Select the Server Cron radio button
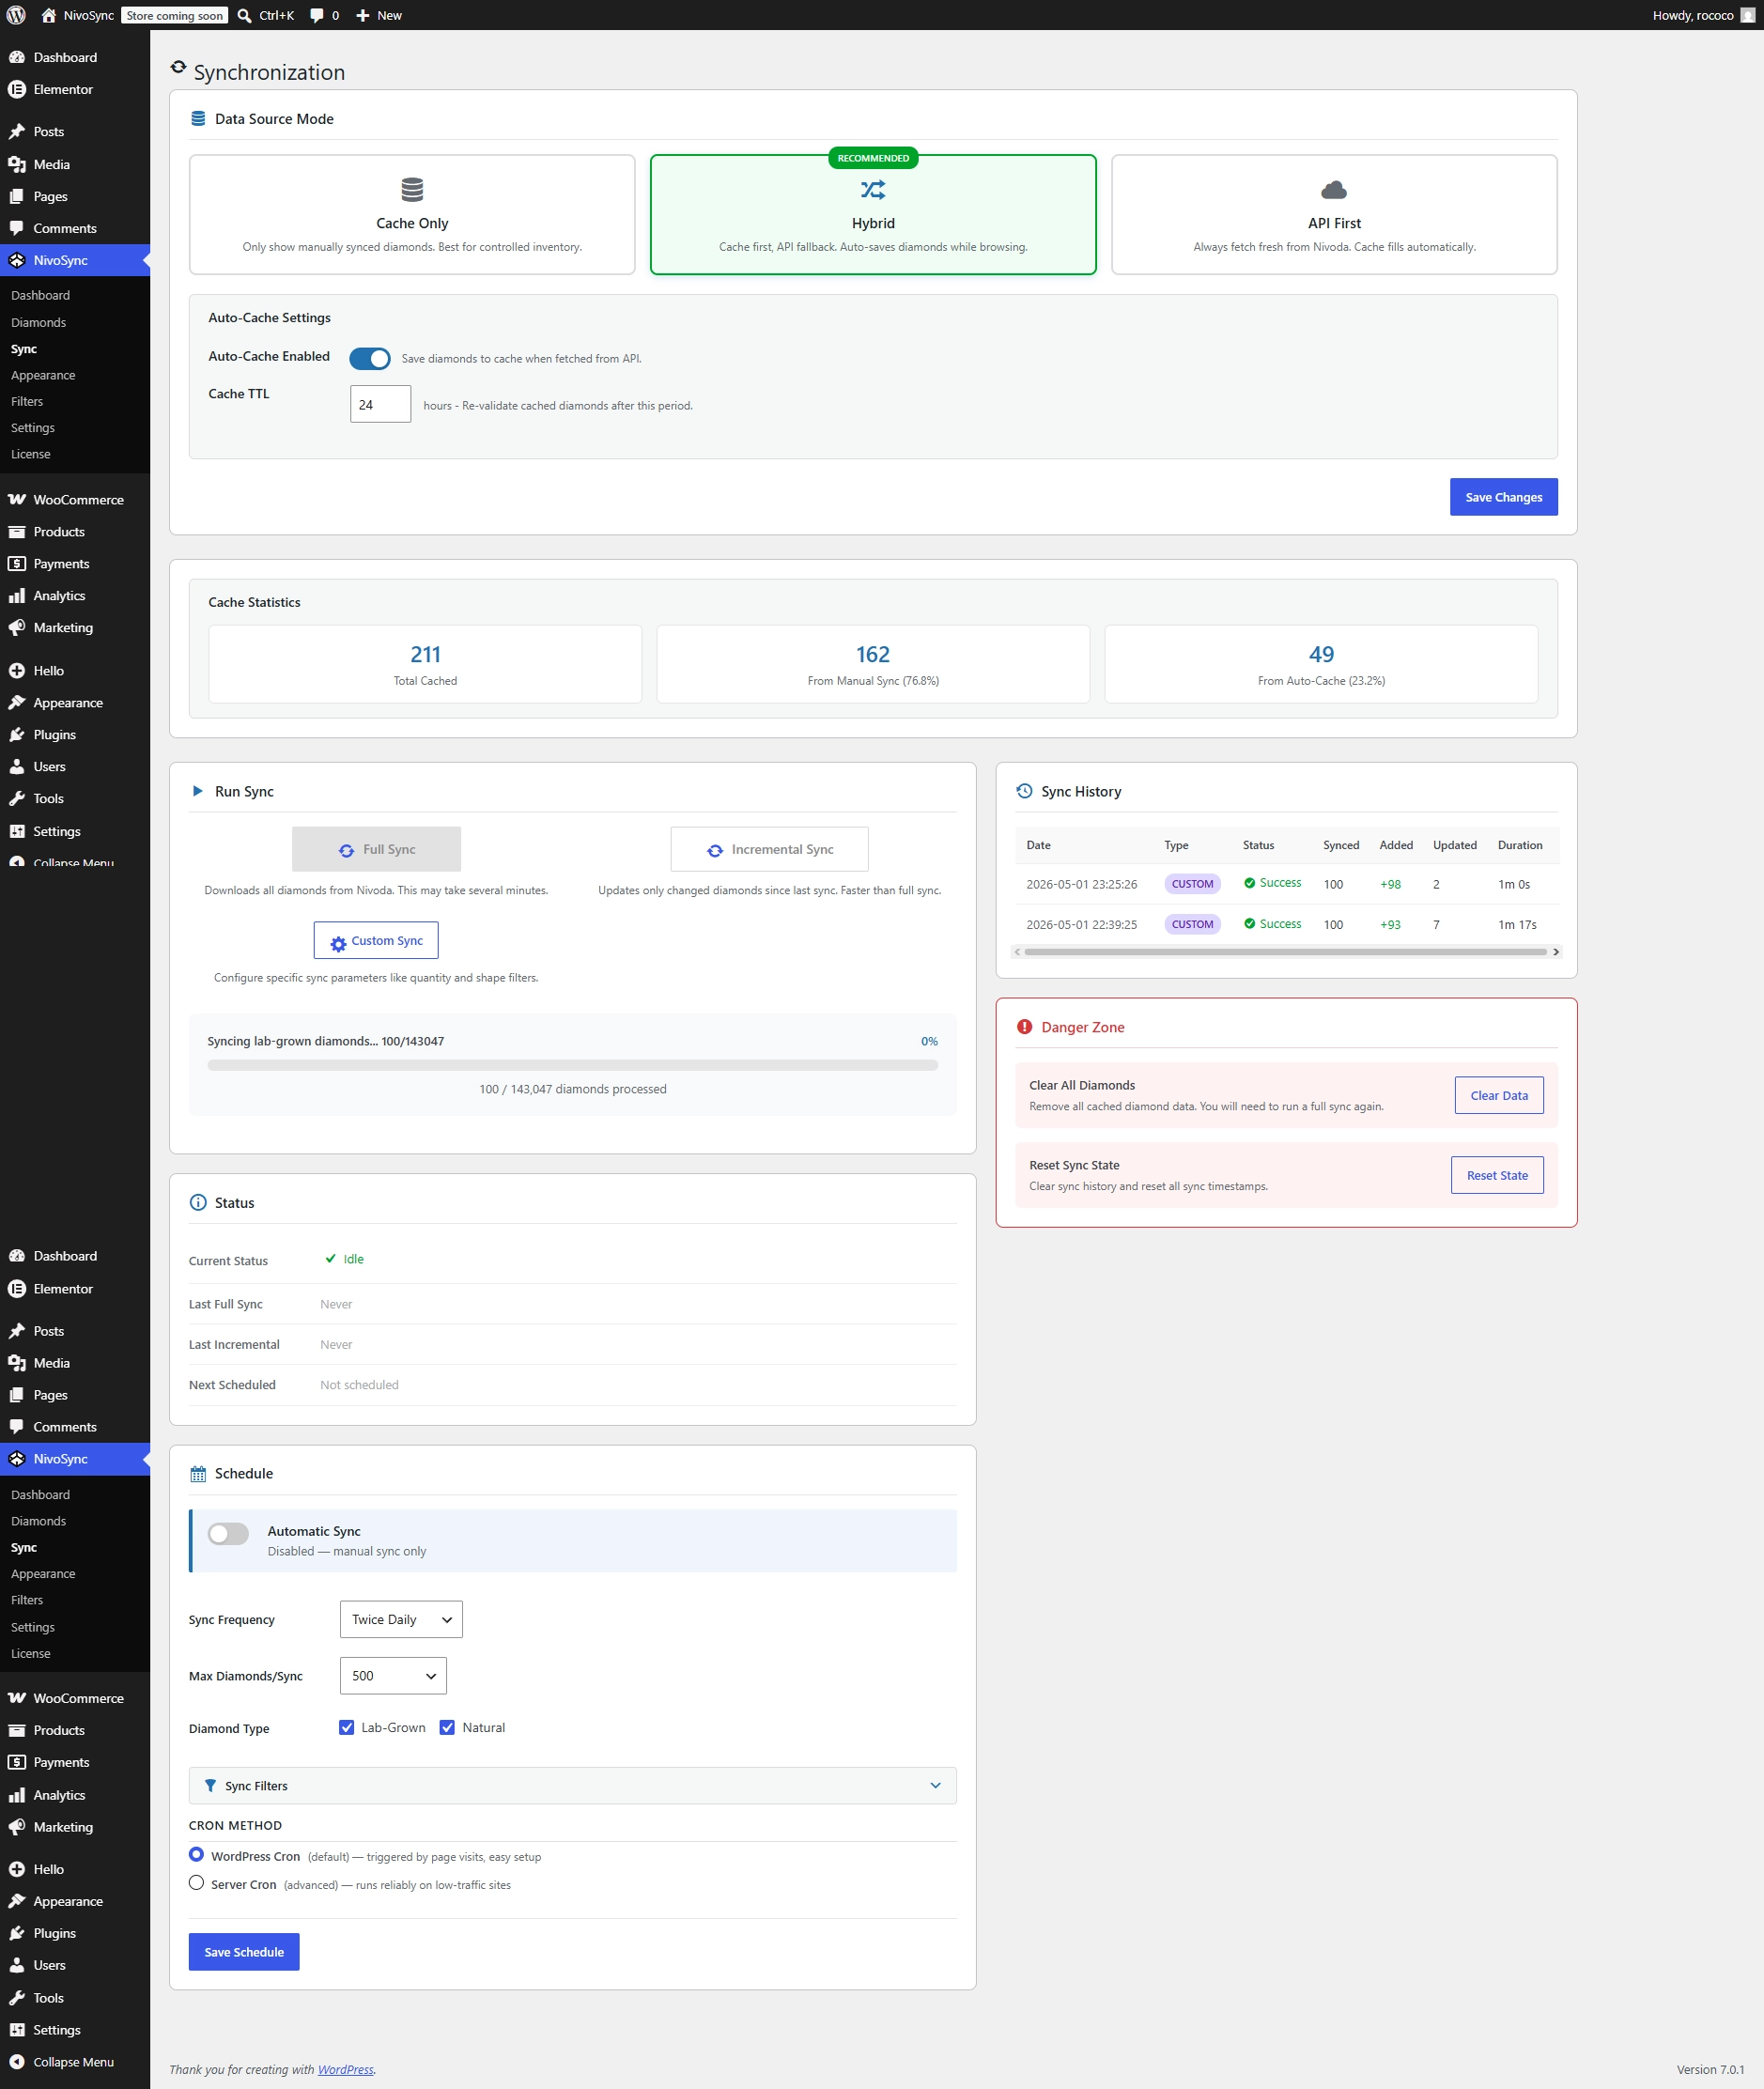This screenshot has width=1764, height=2089. (x=196, y=1882)
